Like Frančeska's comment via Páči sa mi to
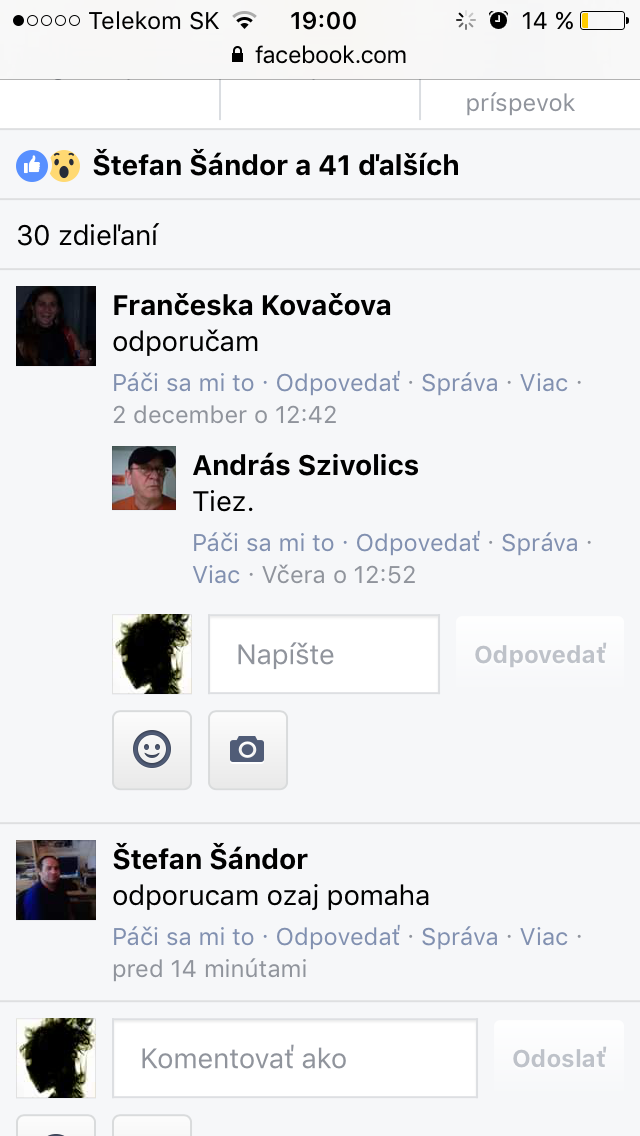This screenshot has height=1136, width=640. coord(183,383)
